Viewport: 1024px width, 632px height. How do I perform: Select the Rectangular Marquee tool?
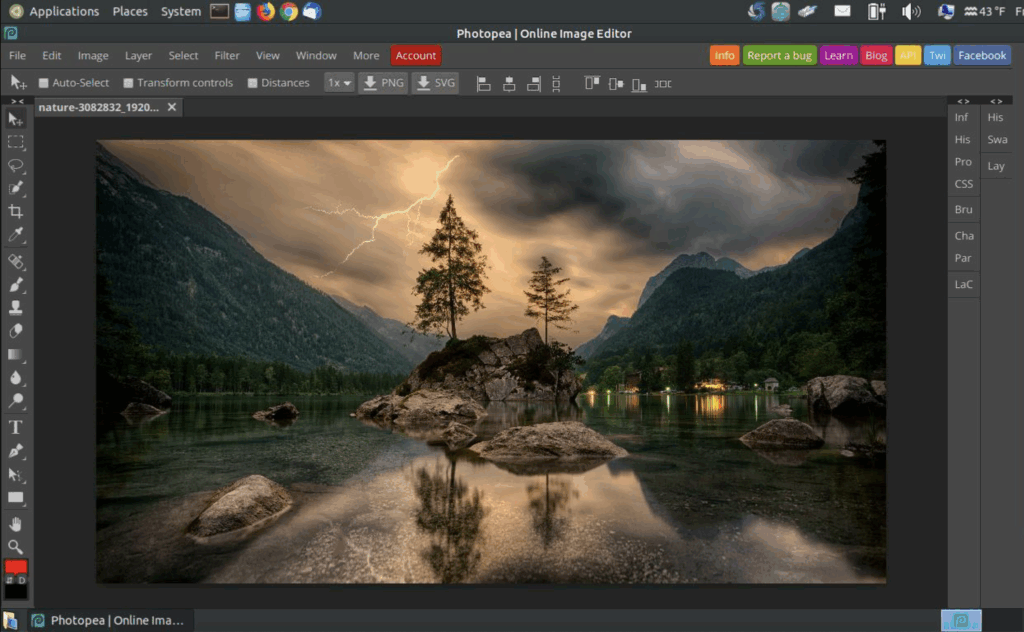(16, 142)
